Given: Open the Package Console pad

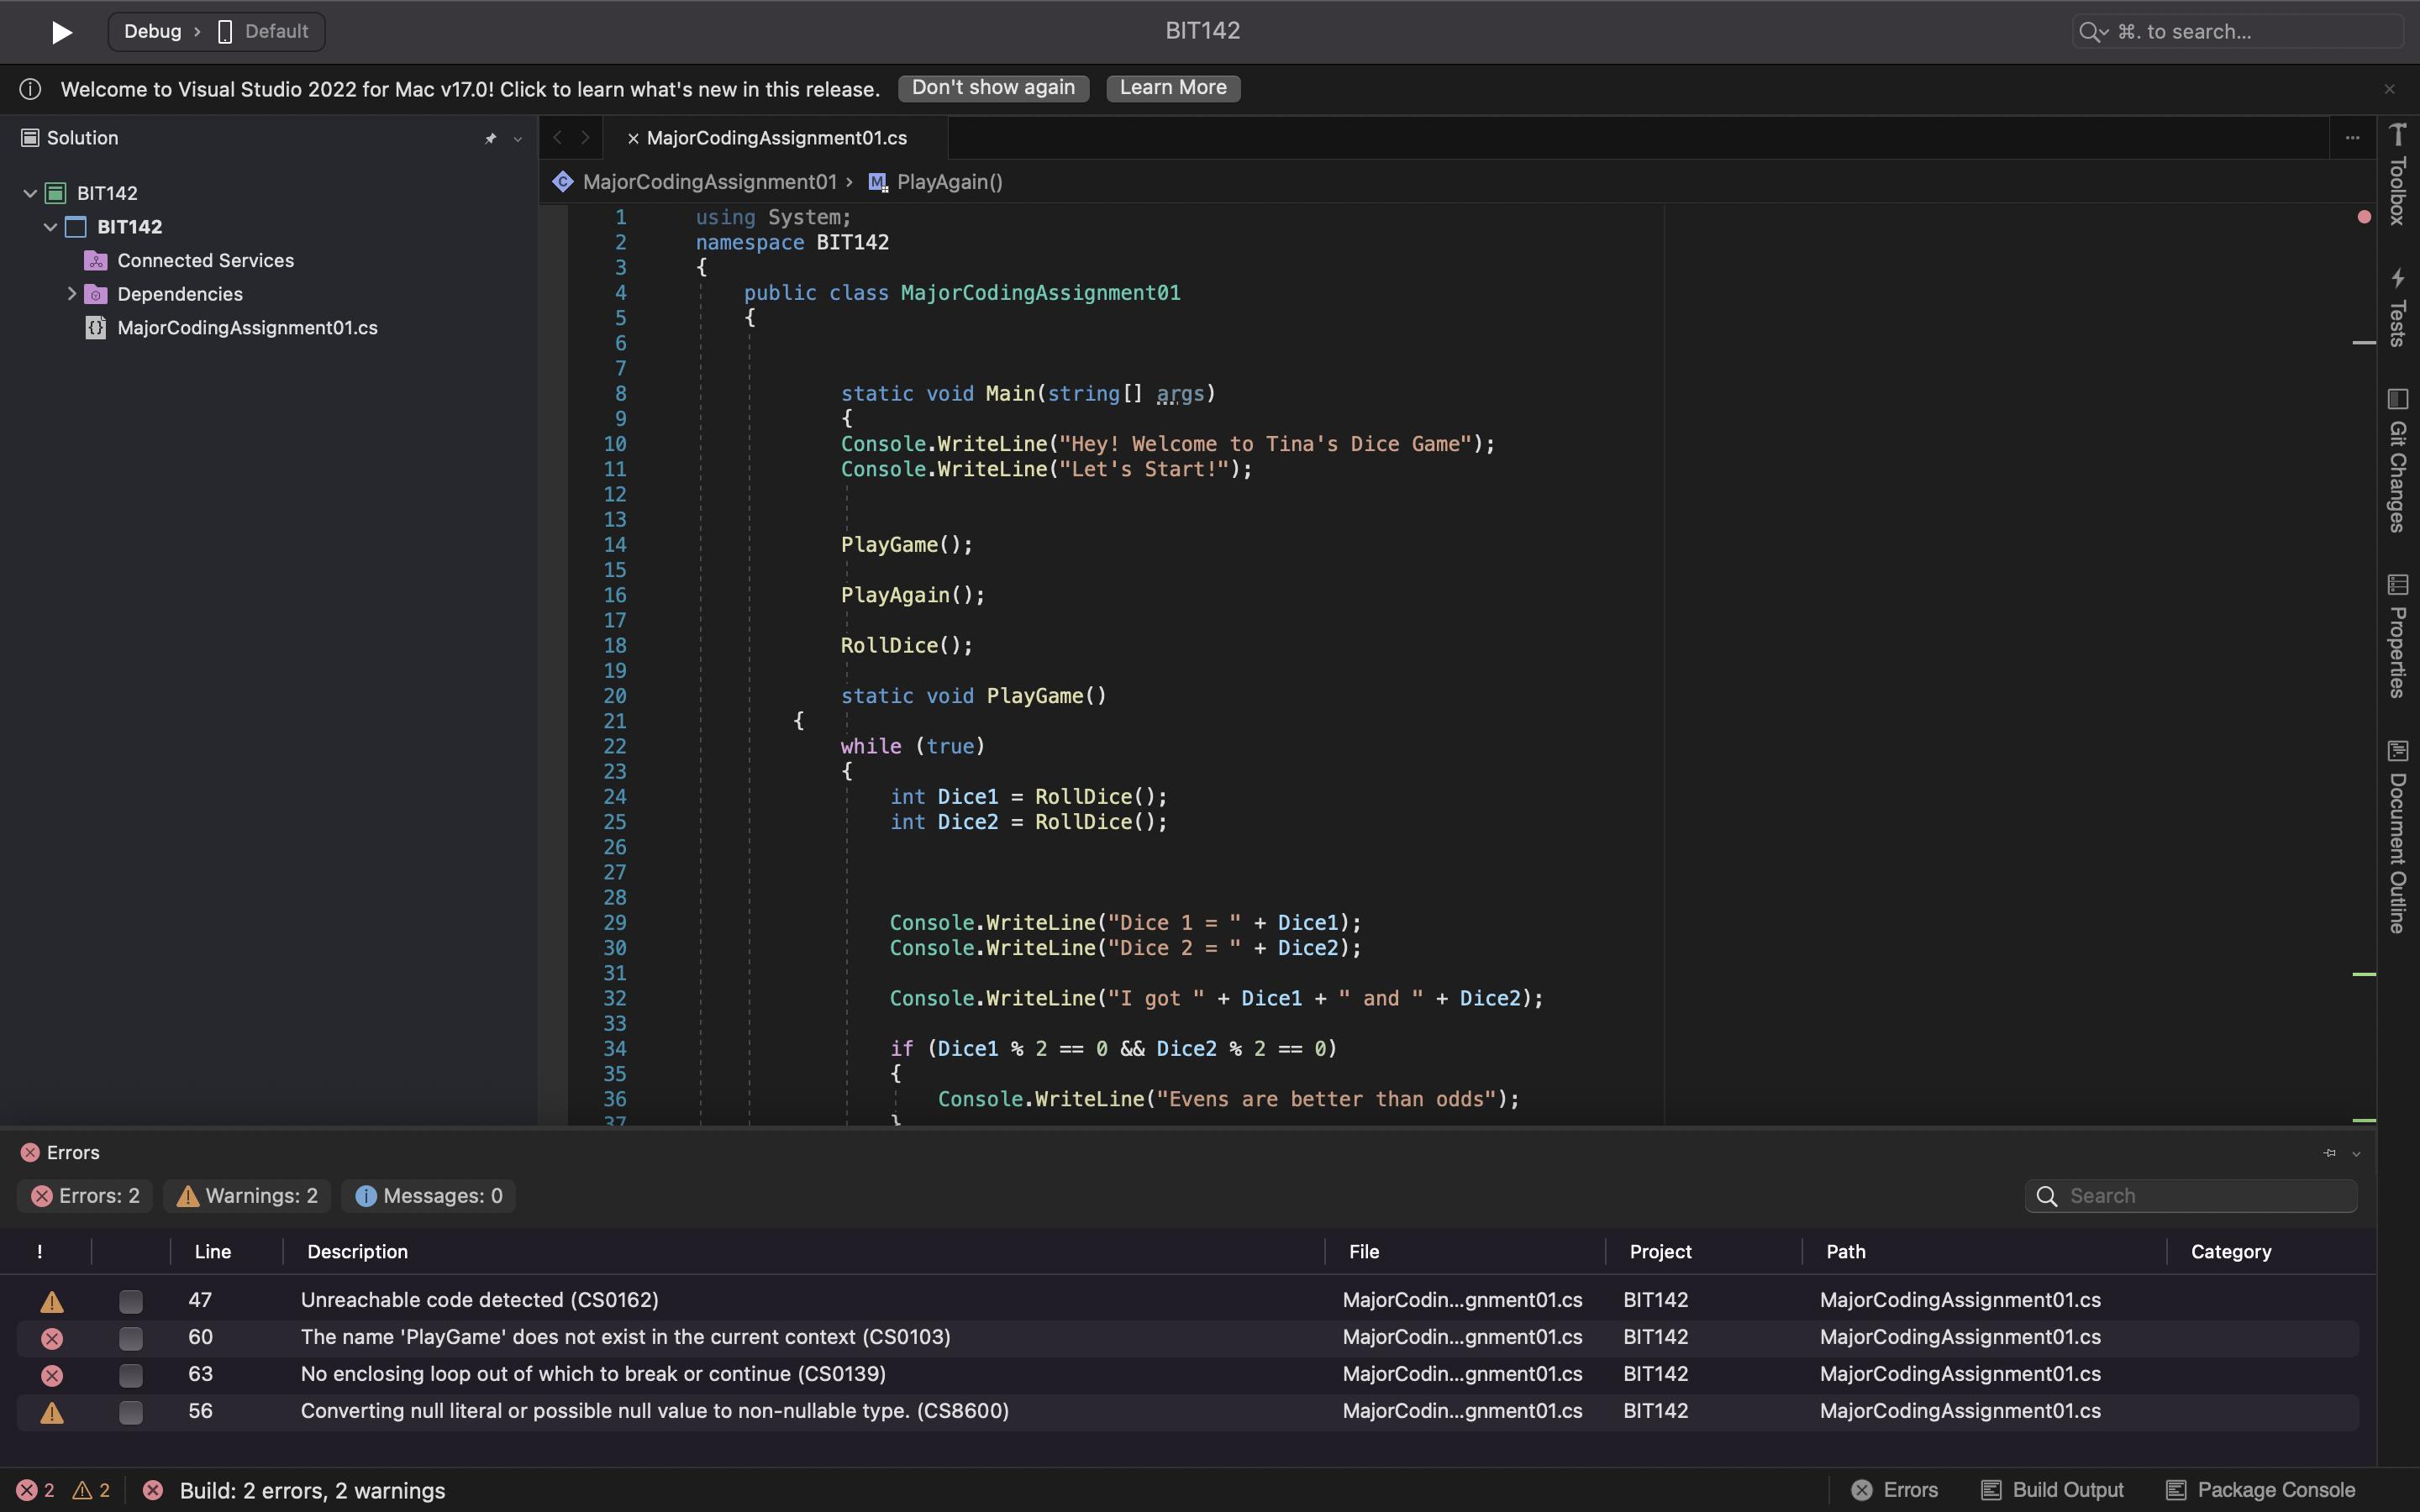Looking at the screenshot, I should coord(2260,1490).
